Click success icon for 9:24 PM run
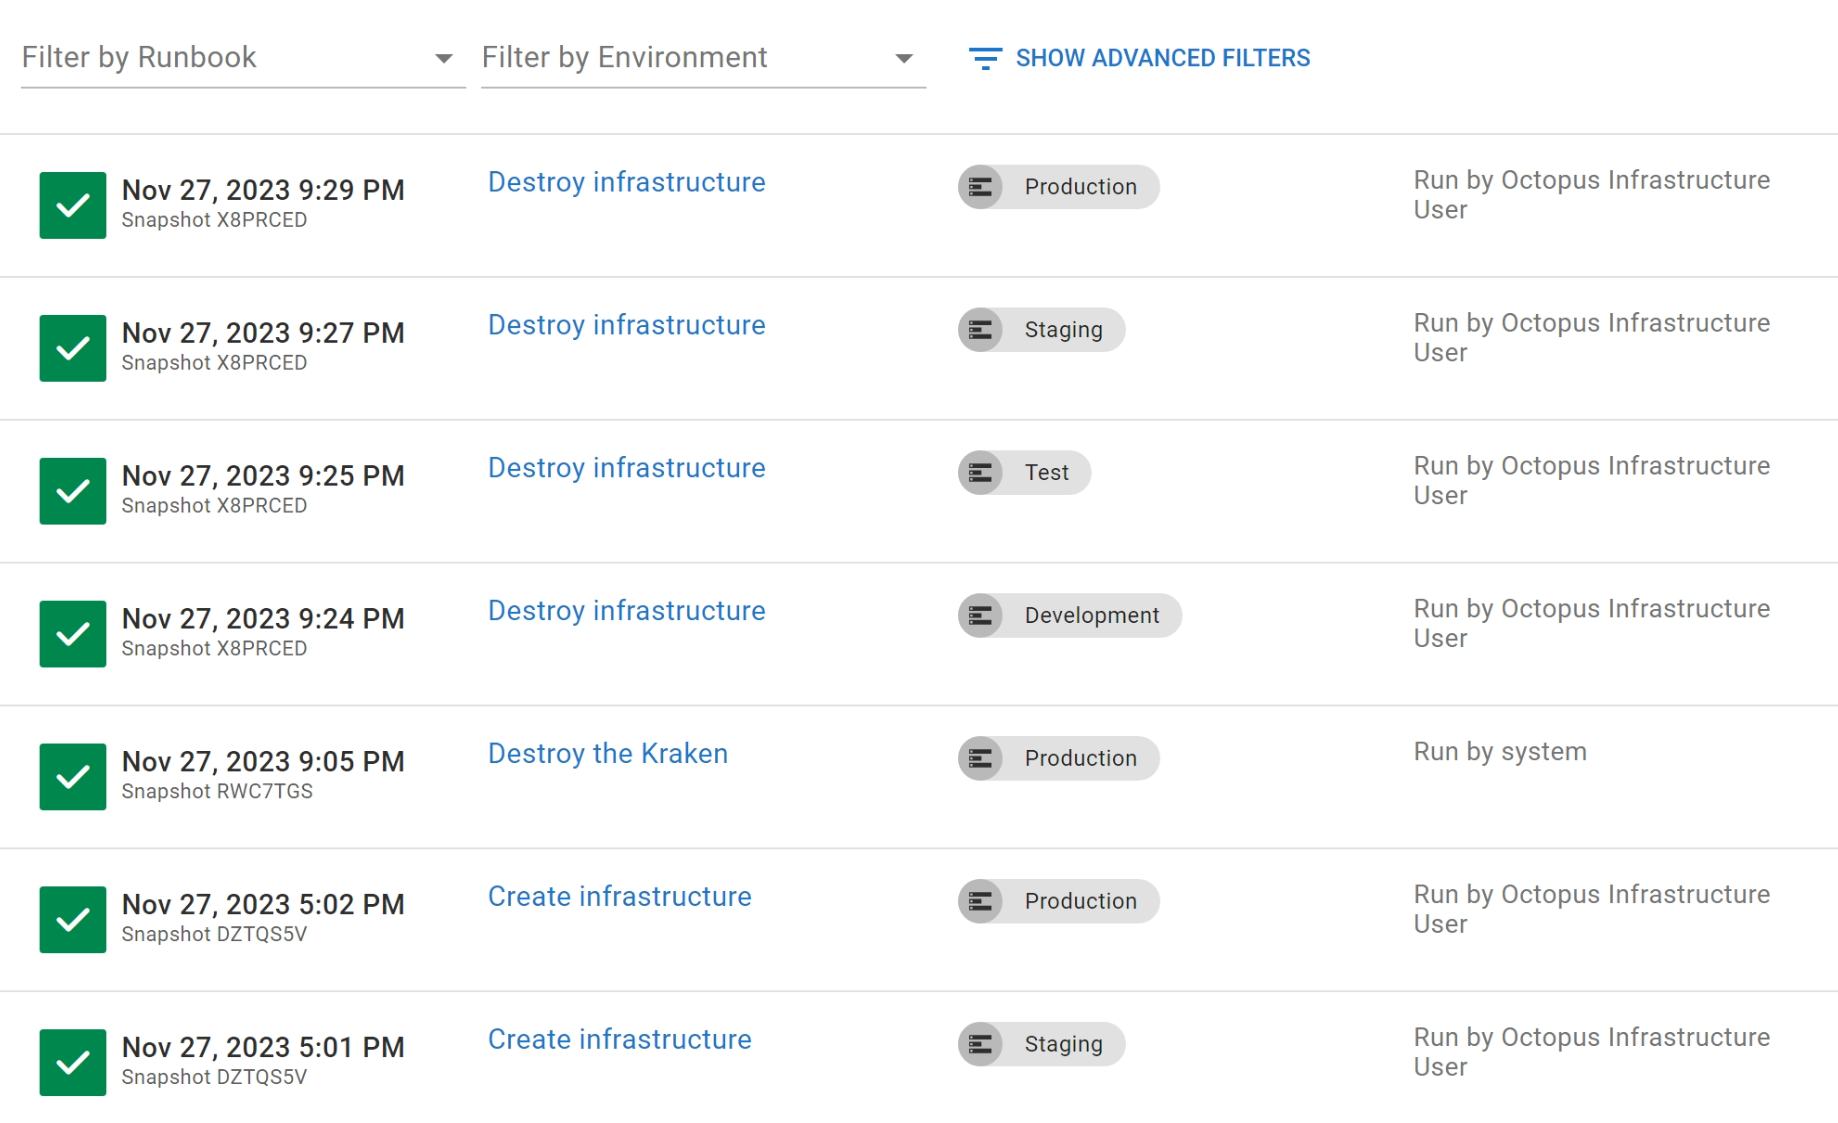Viewport: 1838px width, 1123px height. (73, 634)
